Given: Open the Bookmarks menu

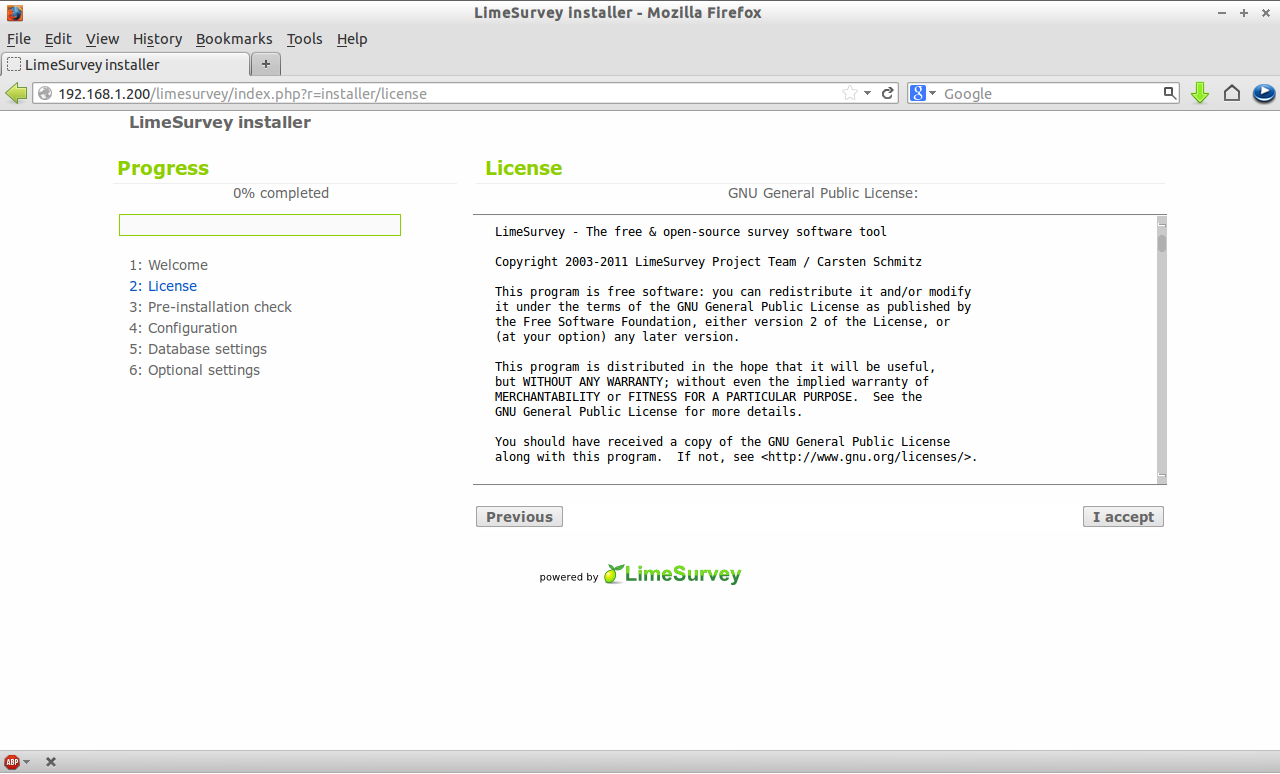Looking at the screenshot, I should point(234,39).
